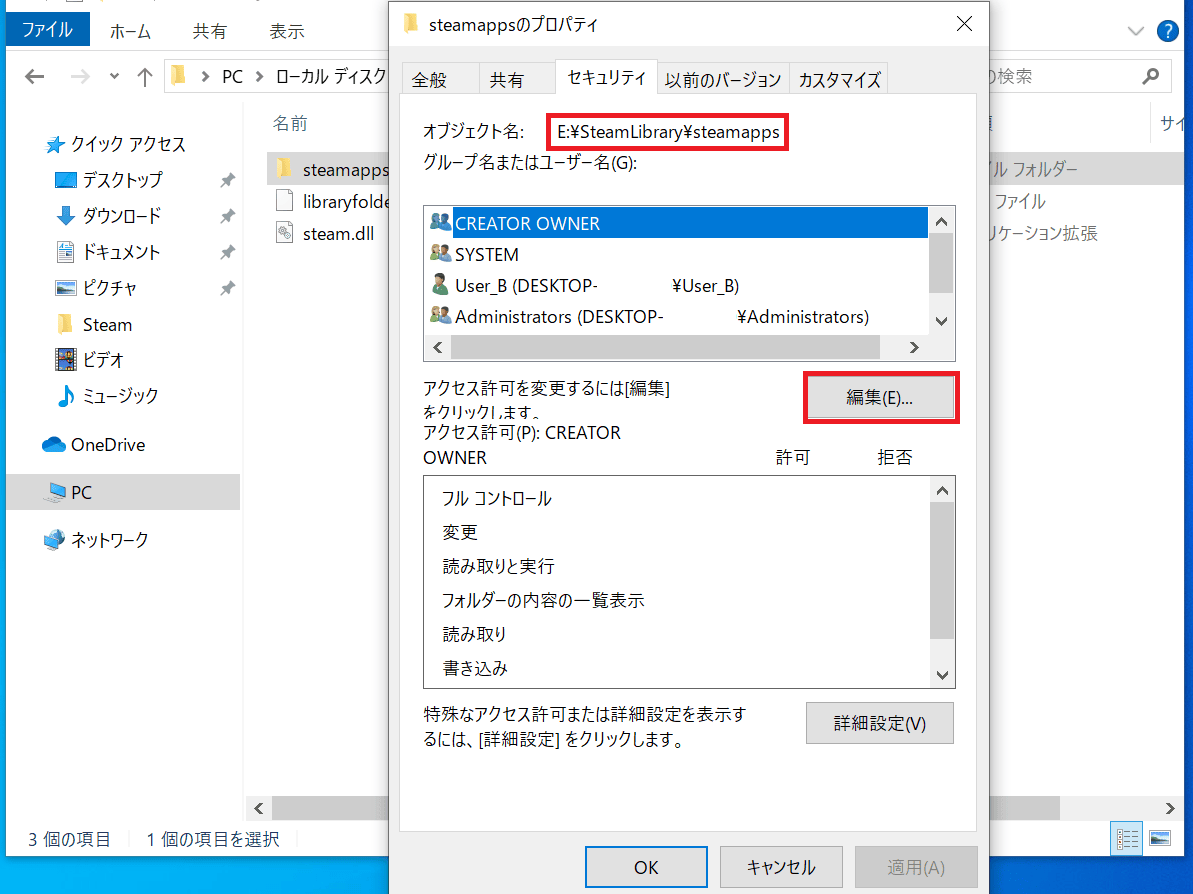The image size is (1193, 894).
Task: Click OK in the properties dialog
Action: pos(646,867)
